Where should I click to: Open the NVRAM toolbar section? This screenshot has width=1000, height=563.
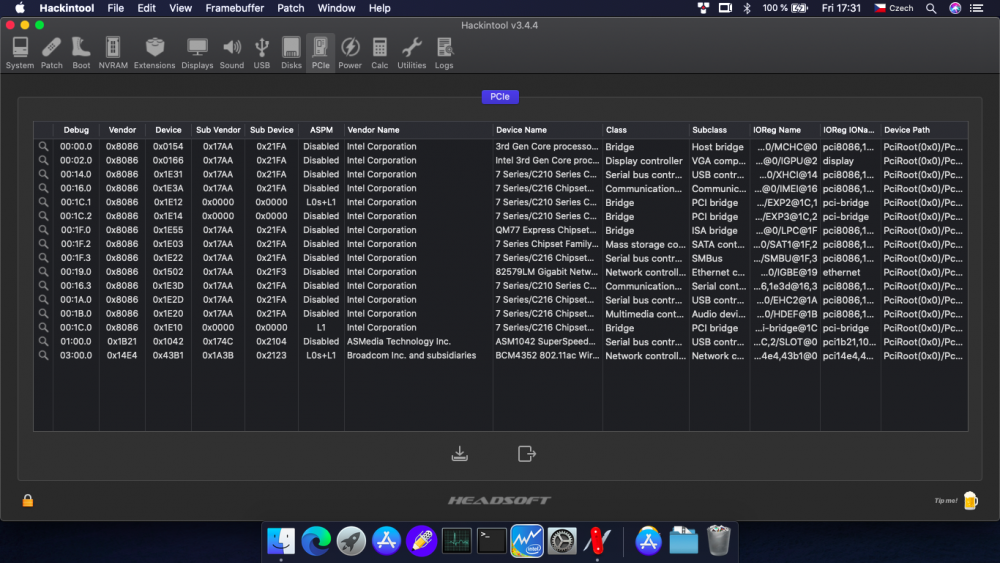click(x=113, y=52)
